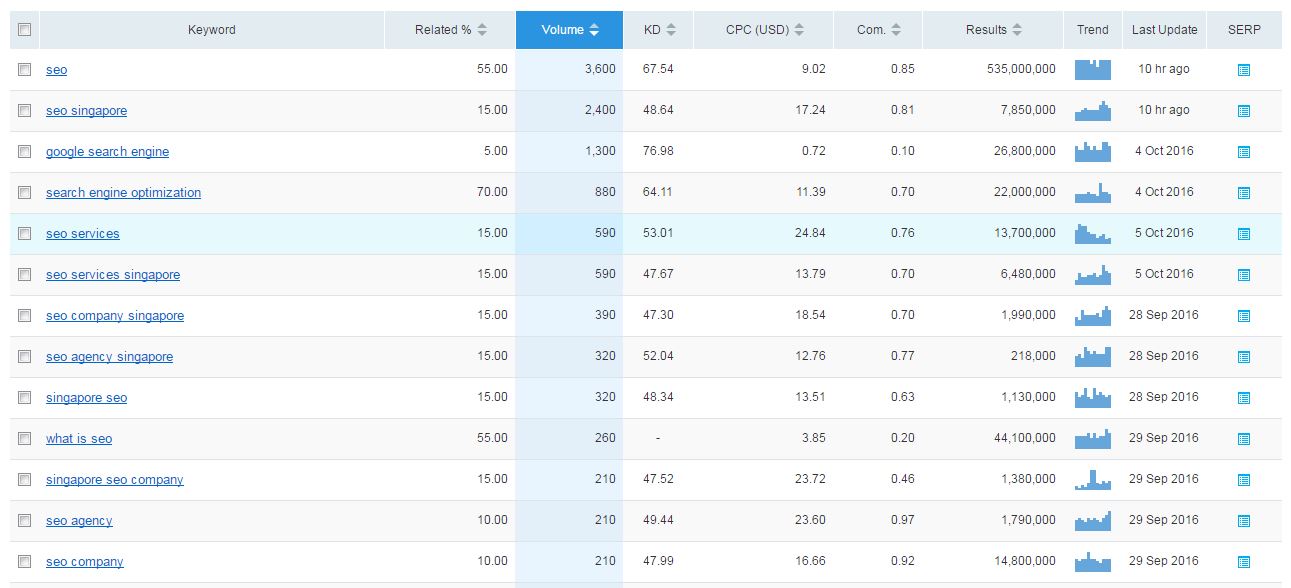The width and height of the screenshot is (1291, 588).
Task: View trend chart for google search engine
Action: tap(1093, 151)
